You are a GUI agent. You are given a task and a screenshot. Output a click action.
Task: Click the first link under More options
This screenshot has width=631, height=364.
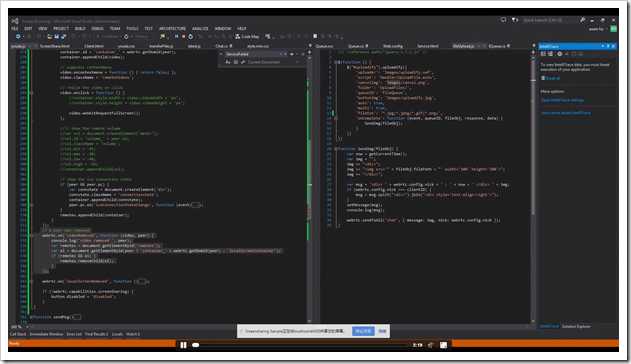(562, 100)
